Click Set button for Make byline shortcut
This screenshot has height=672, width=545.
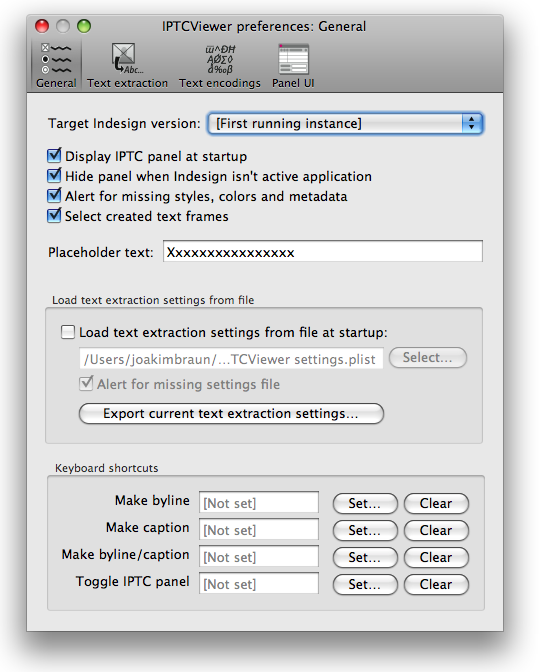[365, 503]
